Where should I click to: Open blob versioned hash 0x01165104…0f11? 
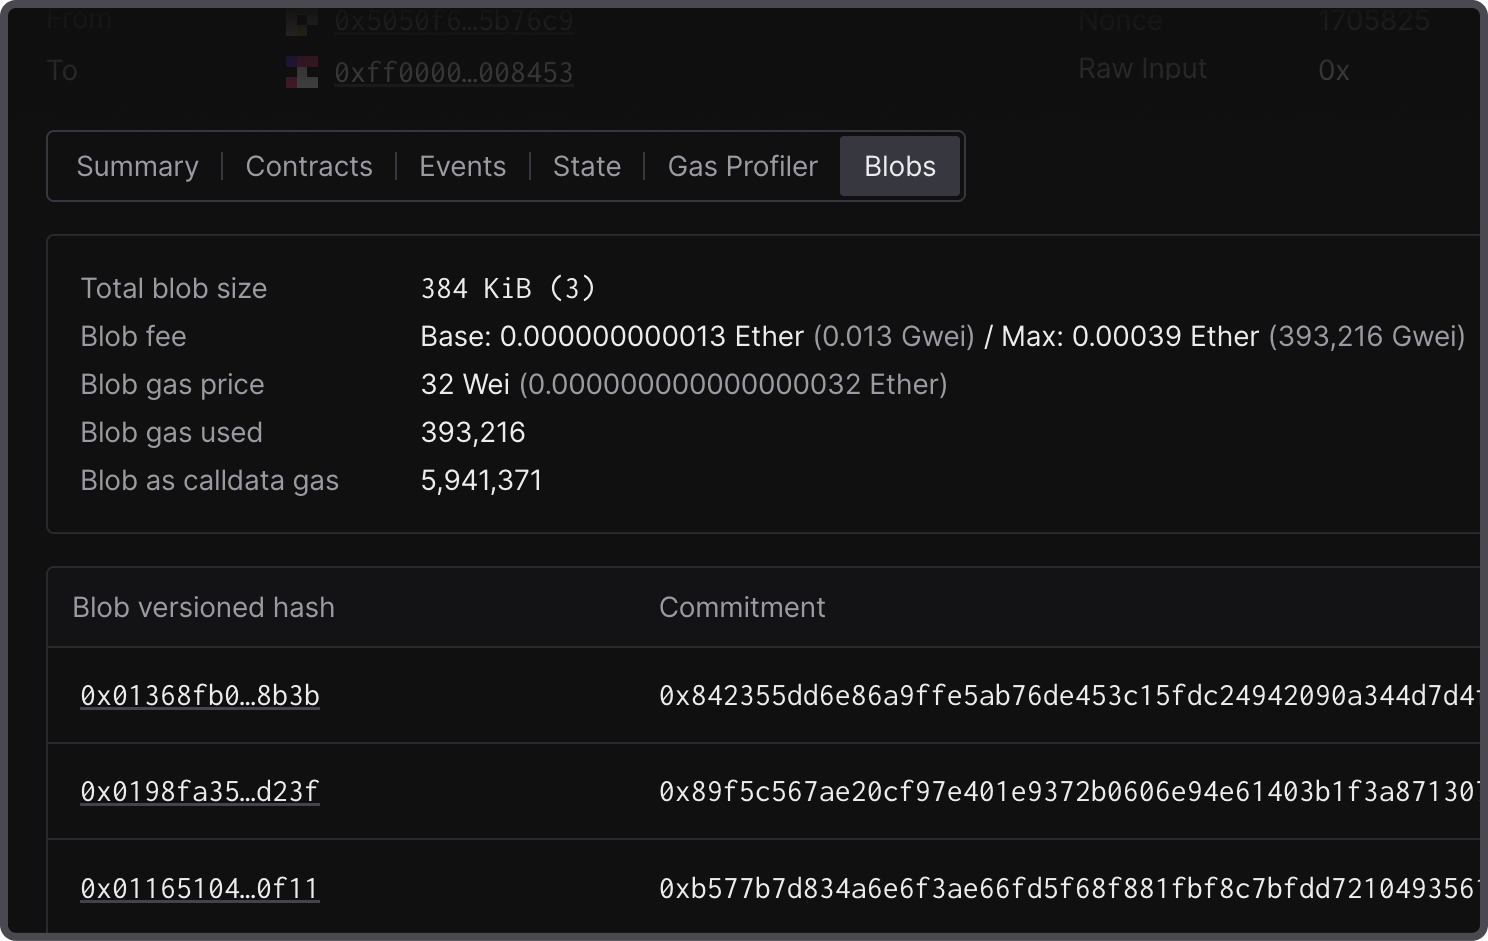click(x=200, y=888)
